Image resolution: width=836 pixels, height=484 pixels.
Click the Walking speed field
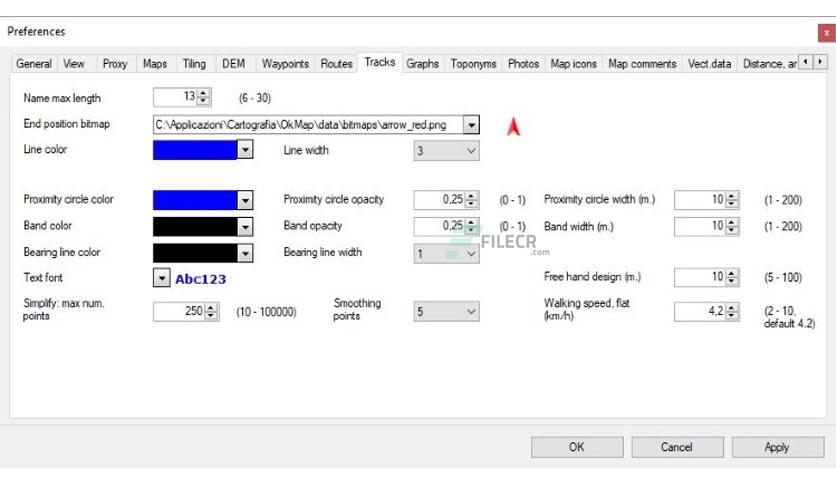[x=700, y=311]
